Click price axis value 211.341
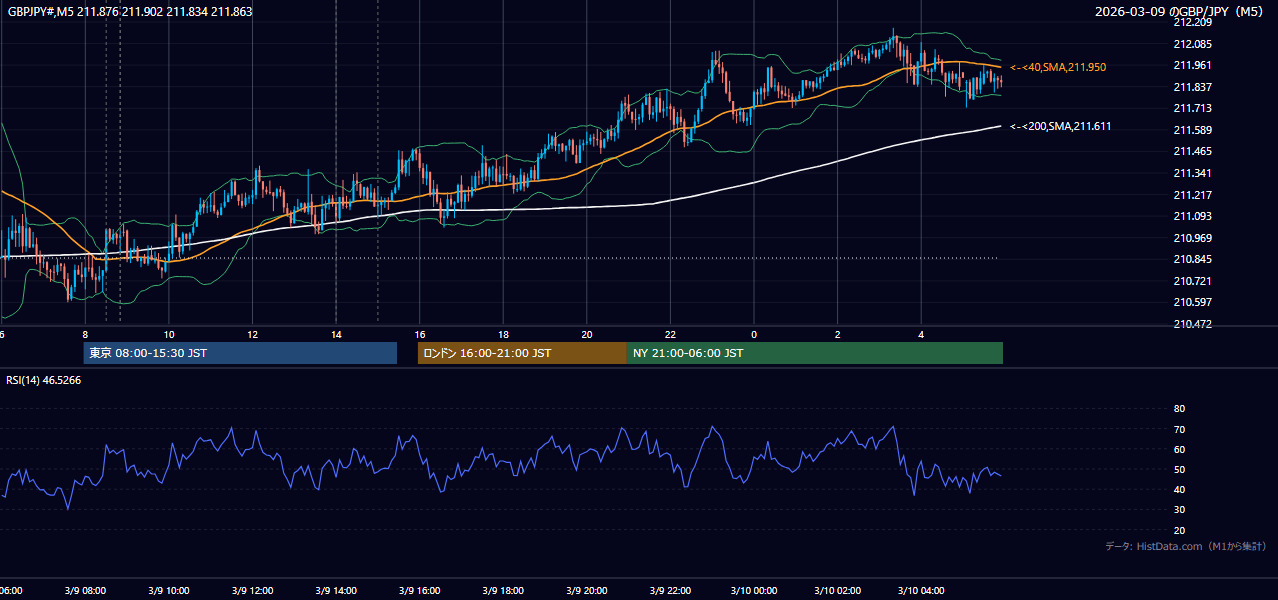The width and height of the screenshot is (1278, 600). tap(1193, 173)
